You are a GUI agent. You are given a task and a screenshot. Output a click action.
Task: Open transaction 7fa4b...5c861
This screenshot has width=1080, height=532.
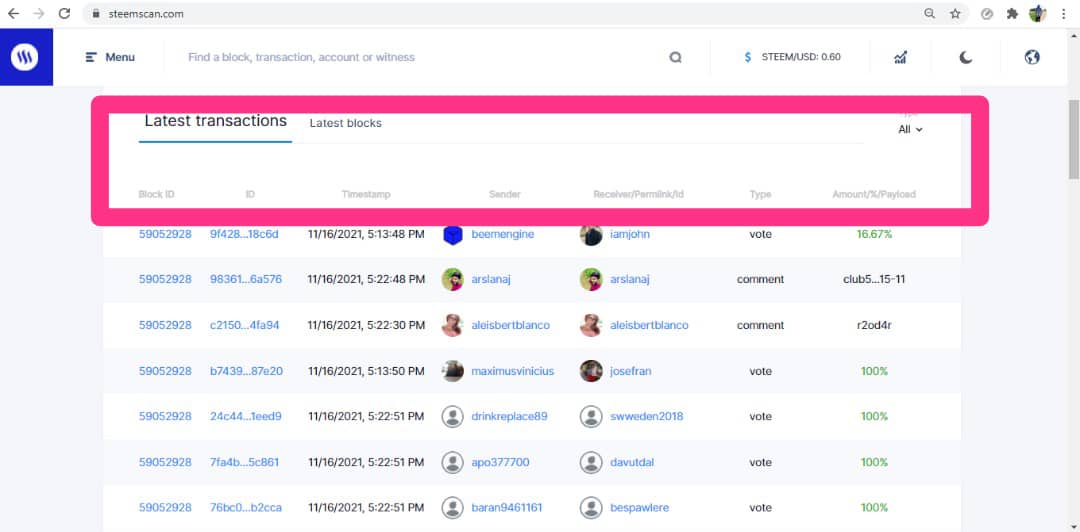coord(245,462)
